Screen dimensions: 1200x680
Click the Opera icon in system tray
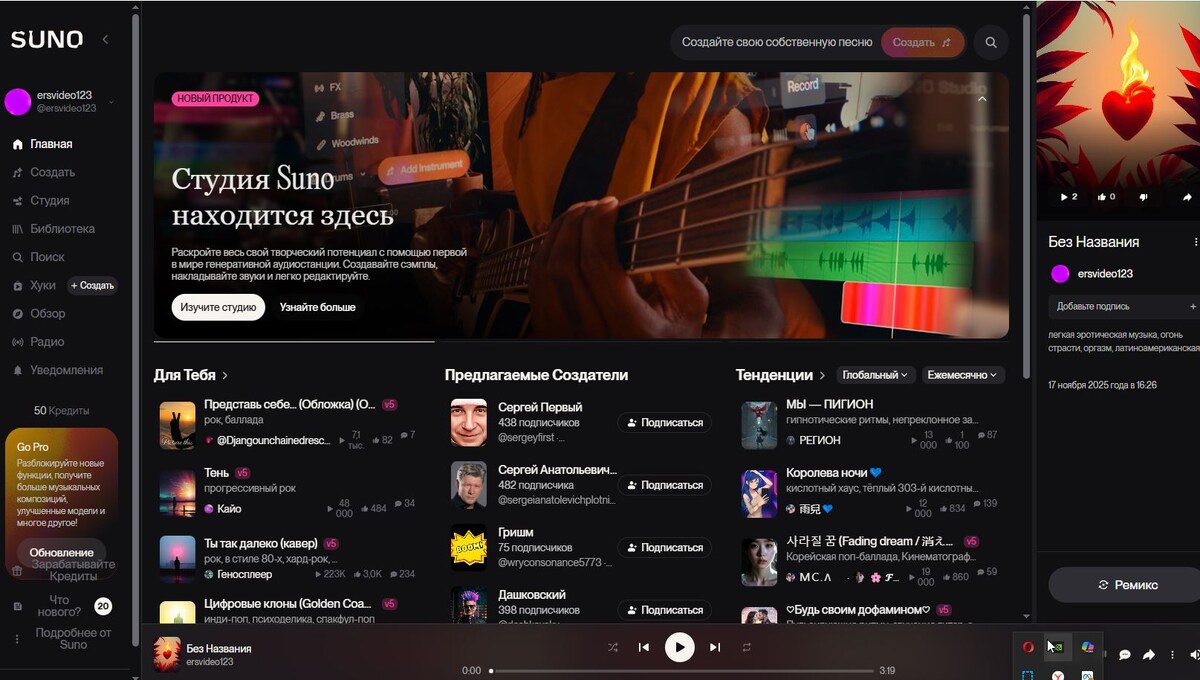pyautogui.click(x=1028, y=648)
